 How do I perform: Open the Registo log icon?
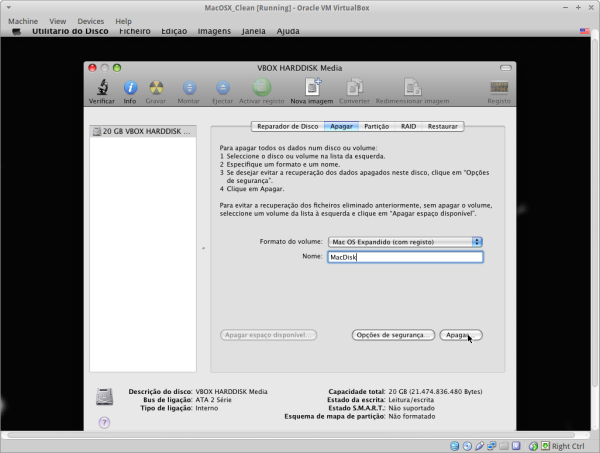click(x=499, y=88)
